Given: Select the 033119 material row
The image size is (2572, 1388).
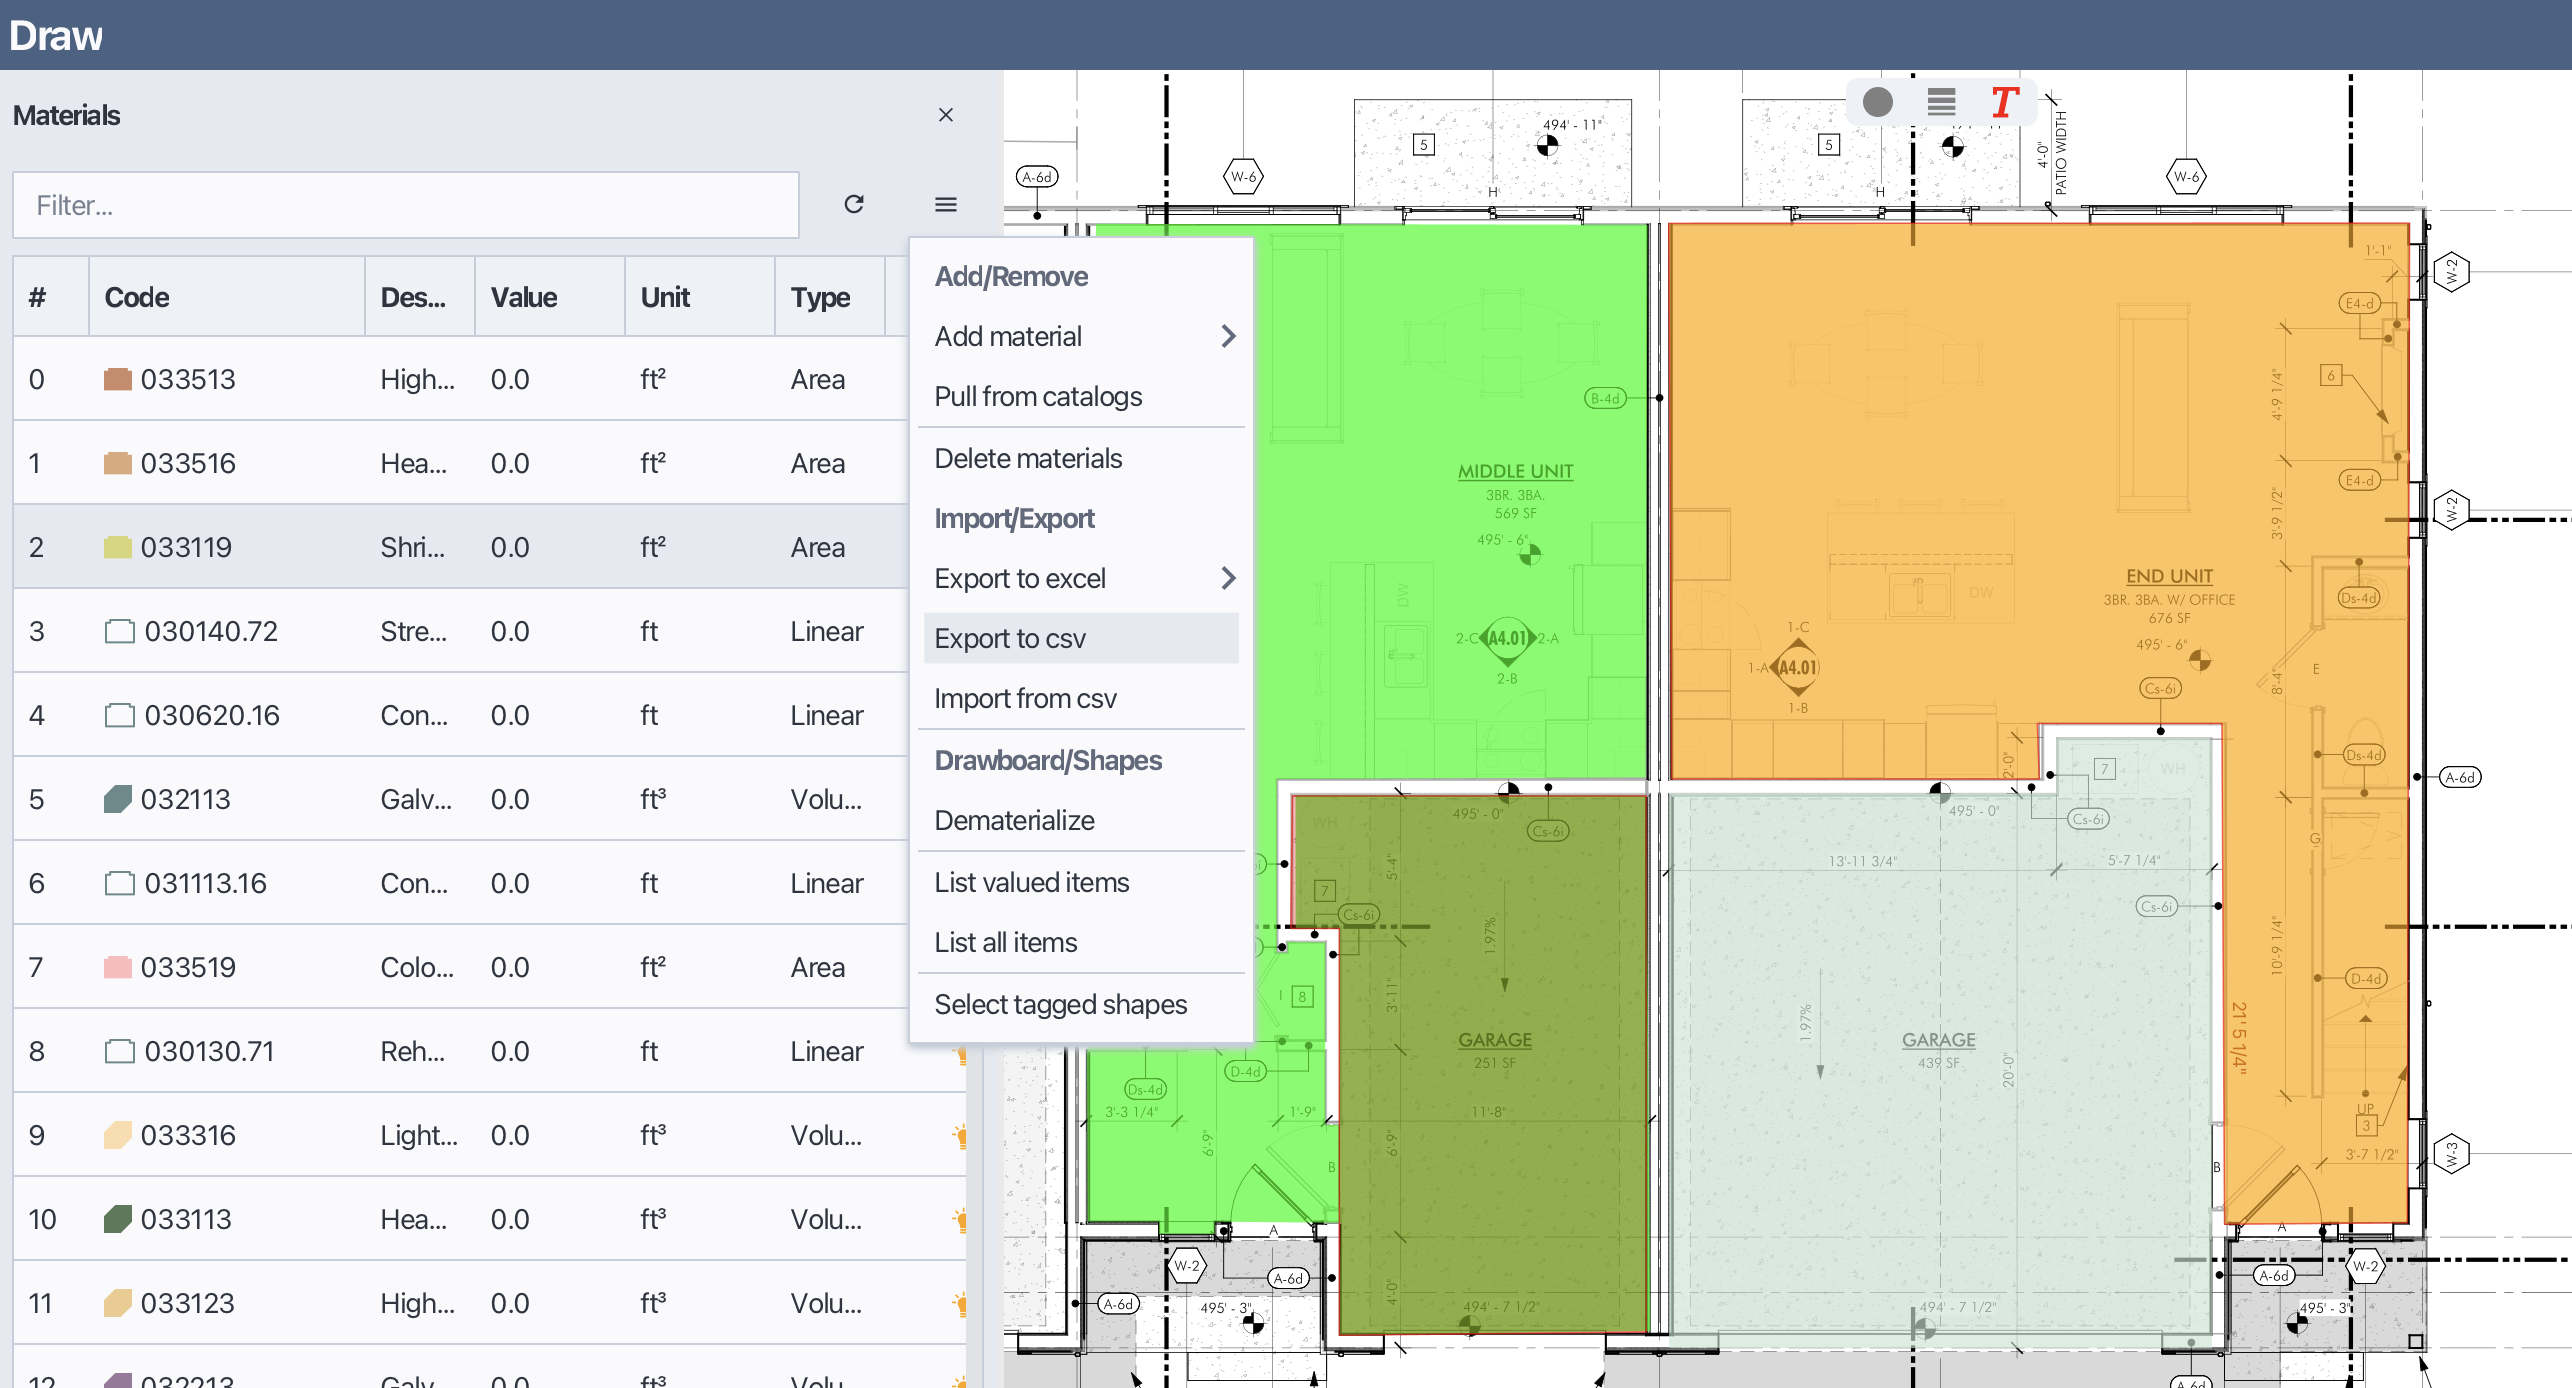Looking at the screenshot, I should [x=186, y=547].
